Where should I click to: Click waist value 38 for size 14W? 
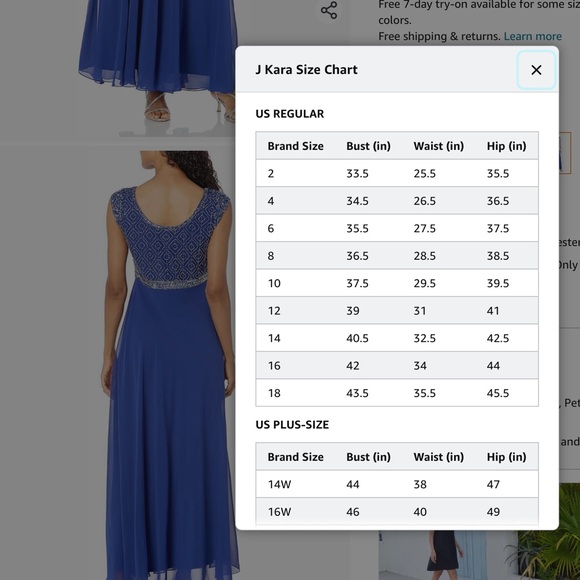(x=420, y=485)
